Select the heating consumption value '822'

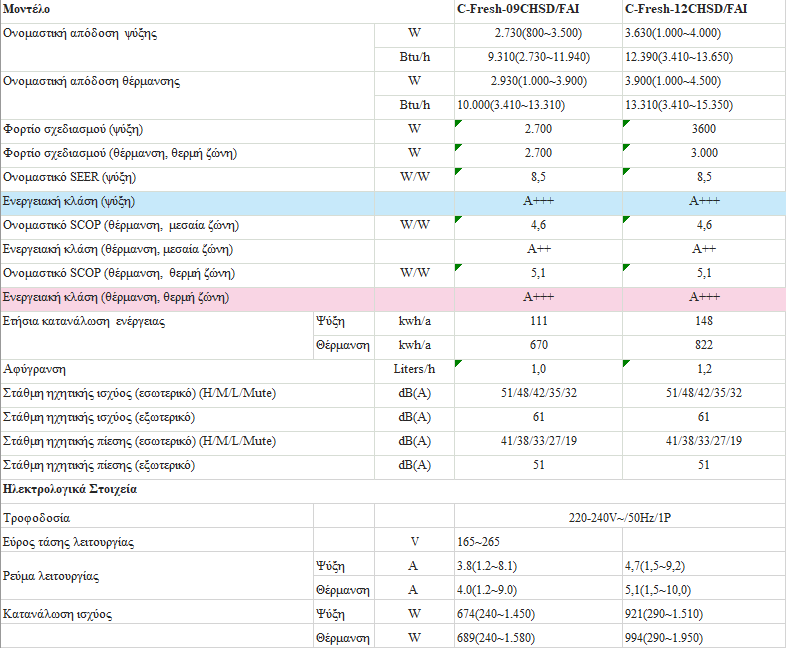(704, 345)
